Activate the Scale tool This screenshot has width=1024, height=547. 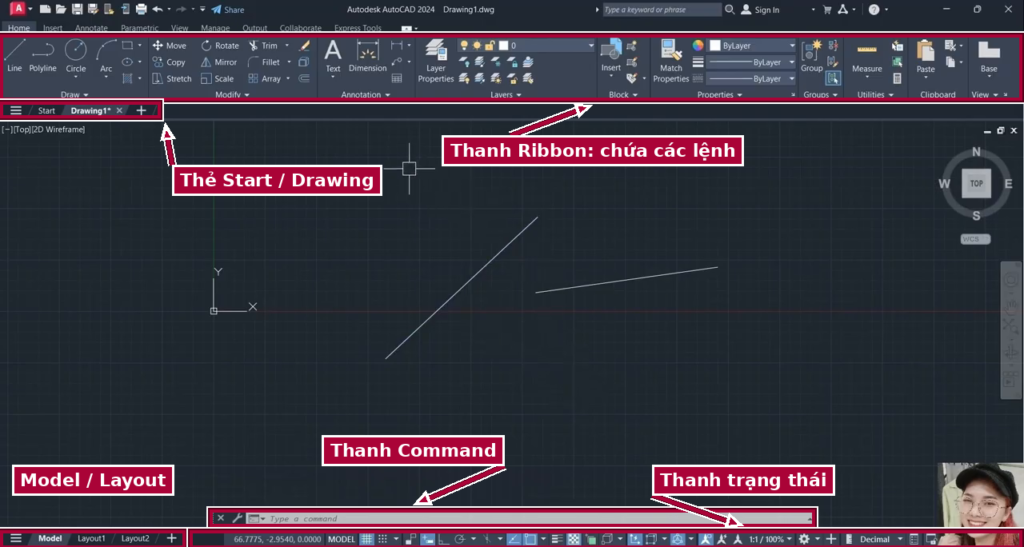(217, 78)
